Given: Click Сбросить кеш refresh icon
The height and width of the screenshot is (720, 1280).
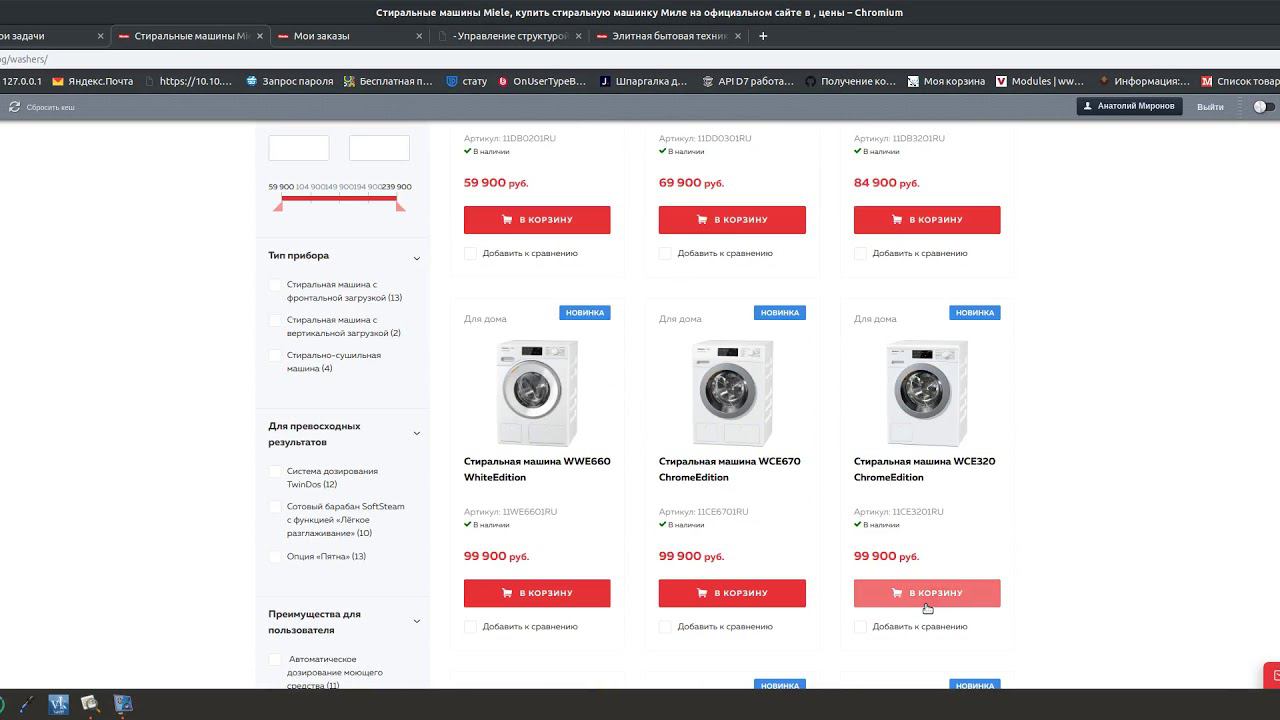Looking at the screenshot, I should pyautogui.click(x=14, y=107).
